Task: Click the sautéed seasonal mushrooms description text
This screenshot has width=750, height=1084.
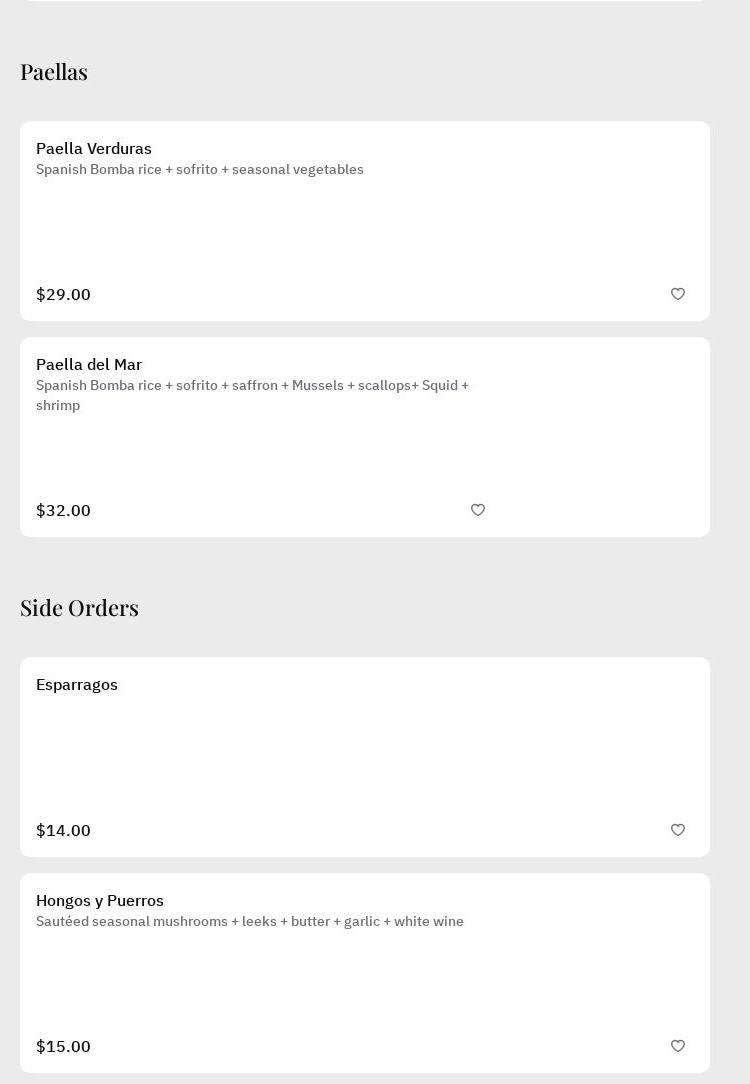Action: pyautogui.click(x=250, y=922)
